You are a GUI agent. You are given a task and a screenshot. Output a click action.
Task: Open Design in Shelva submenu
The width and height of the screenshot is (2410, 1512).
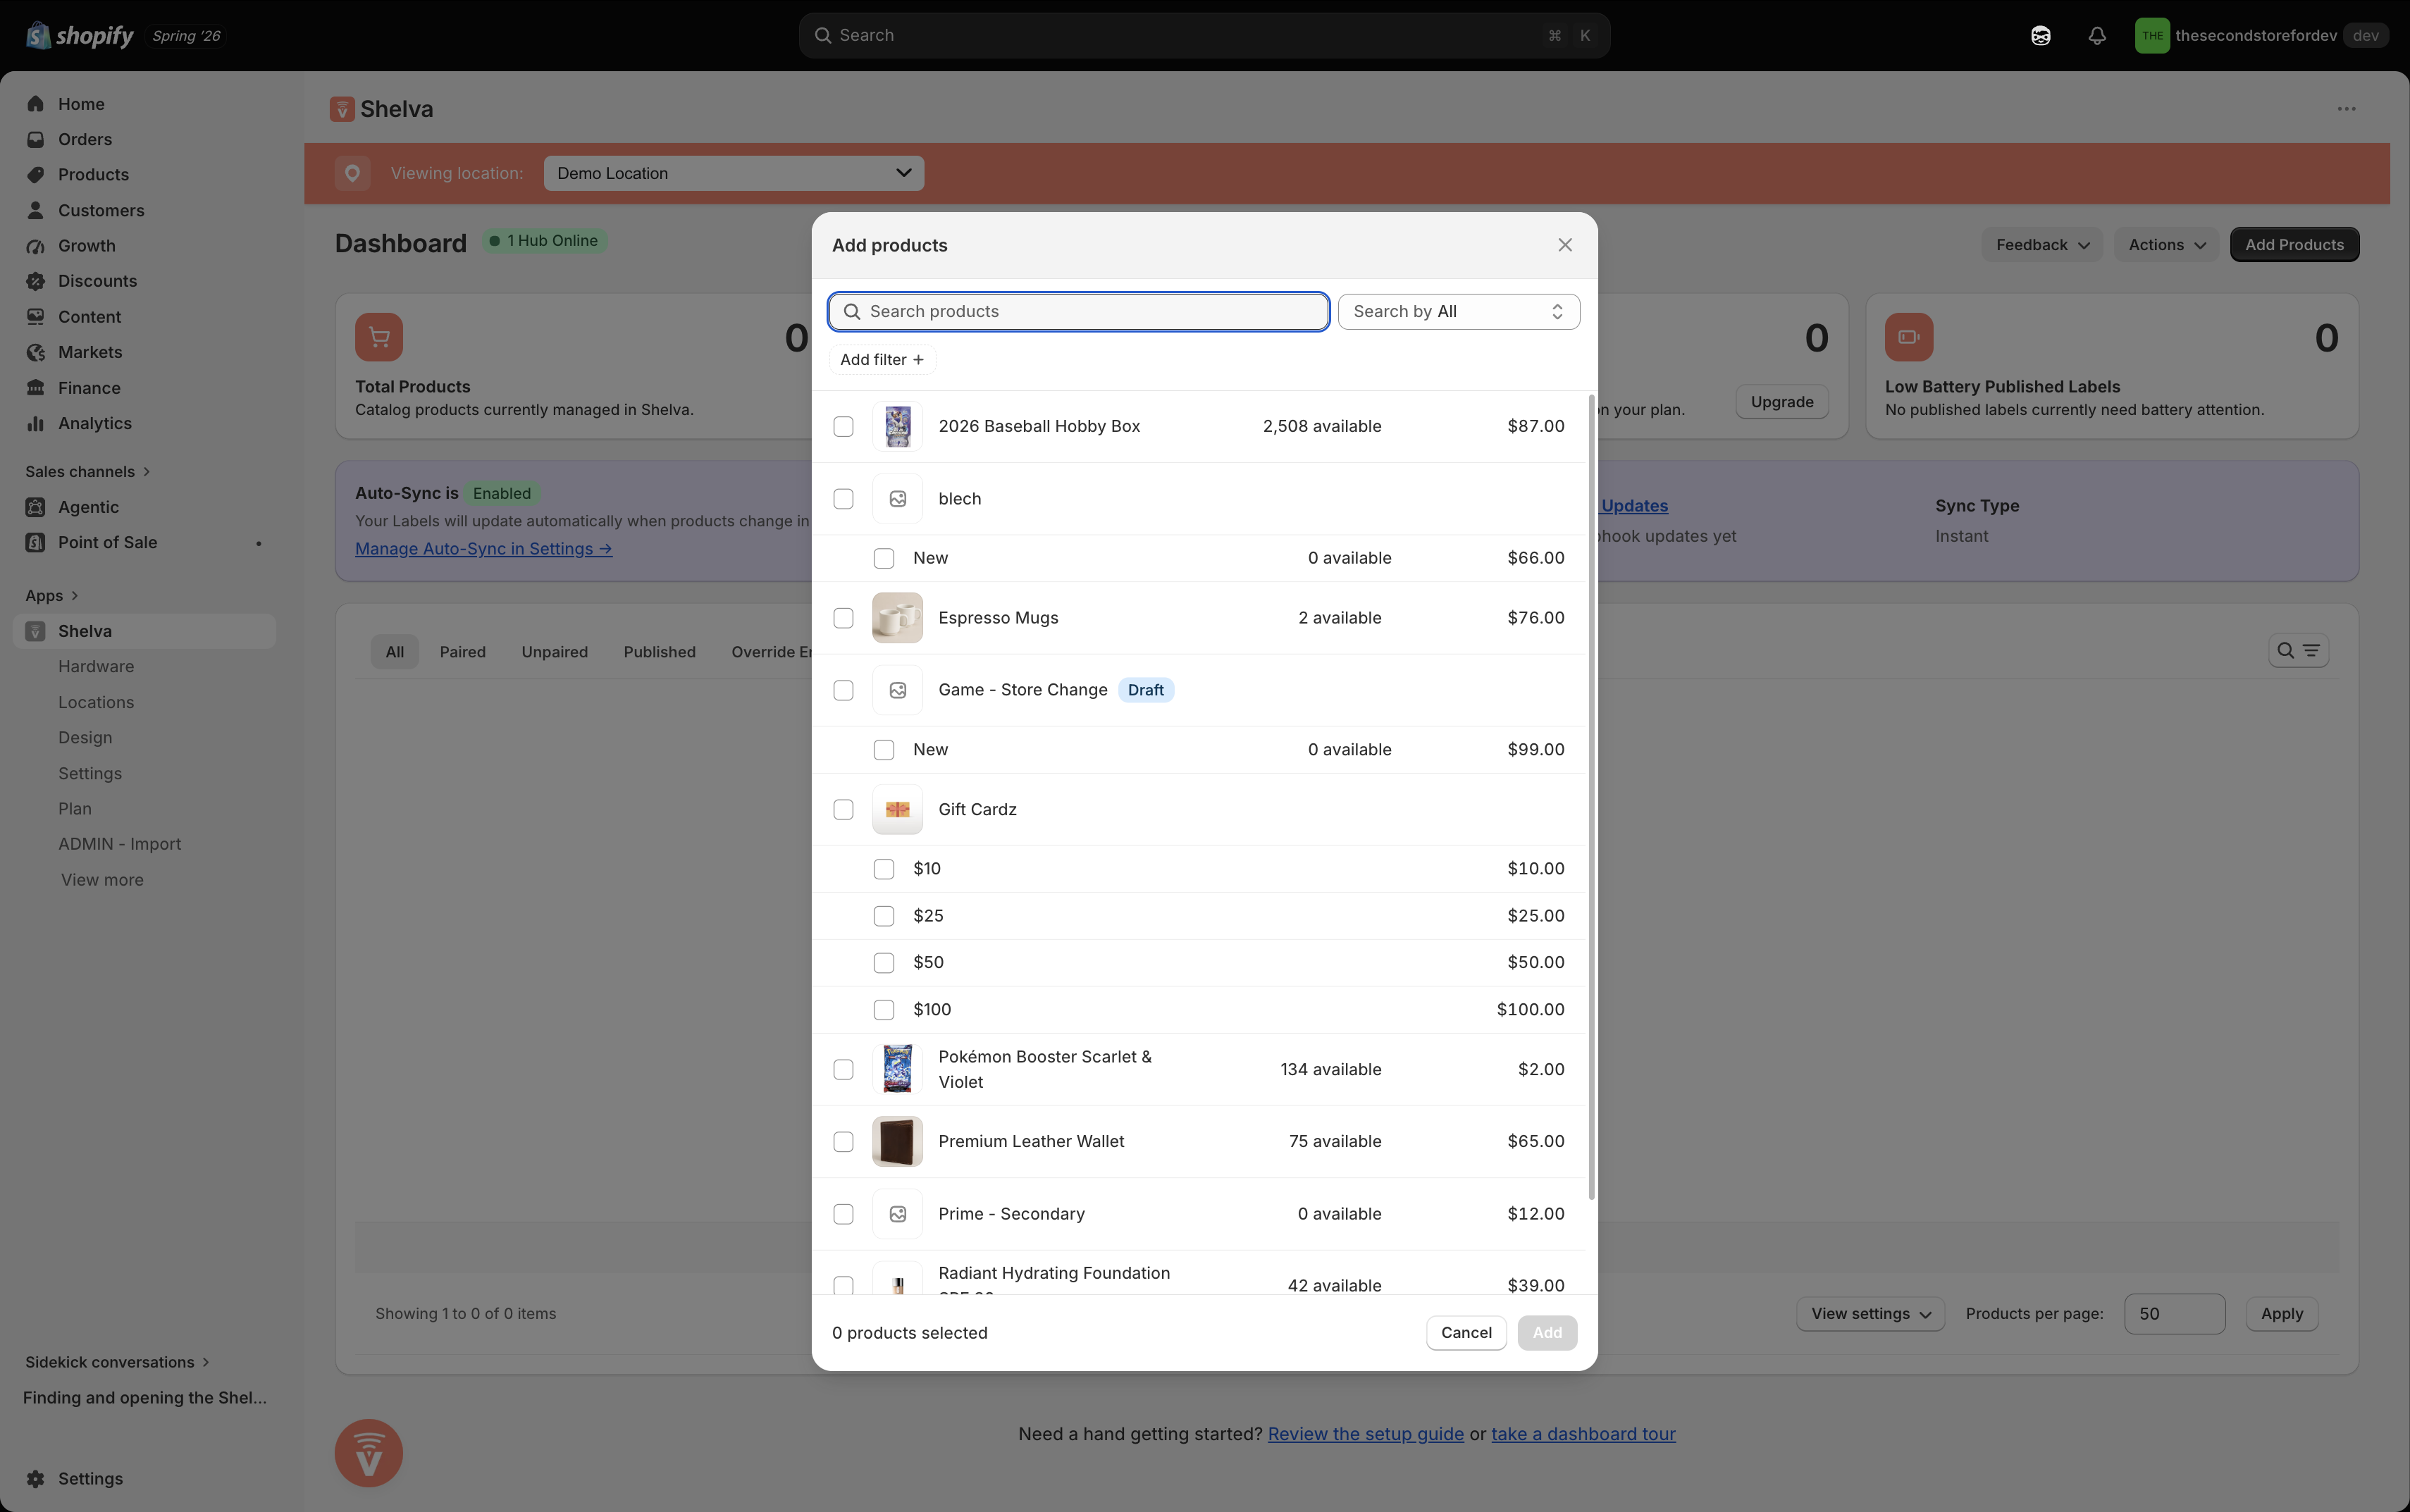(x=85, y=737)
